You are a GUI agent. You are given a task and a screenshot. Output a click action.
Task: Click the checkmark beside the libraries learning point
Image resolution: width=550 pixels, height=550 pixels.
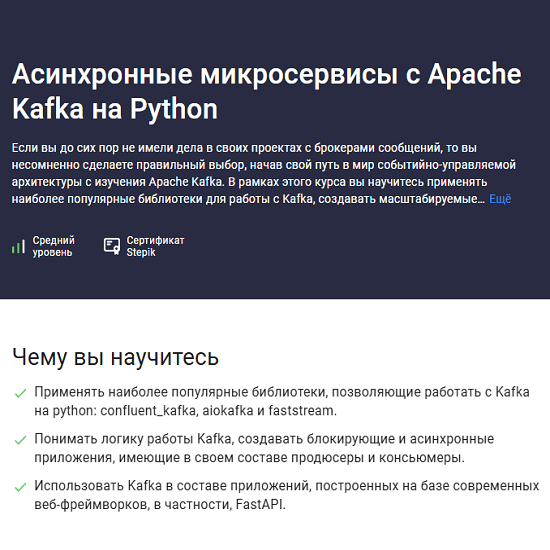tap(20, 393)
